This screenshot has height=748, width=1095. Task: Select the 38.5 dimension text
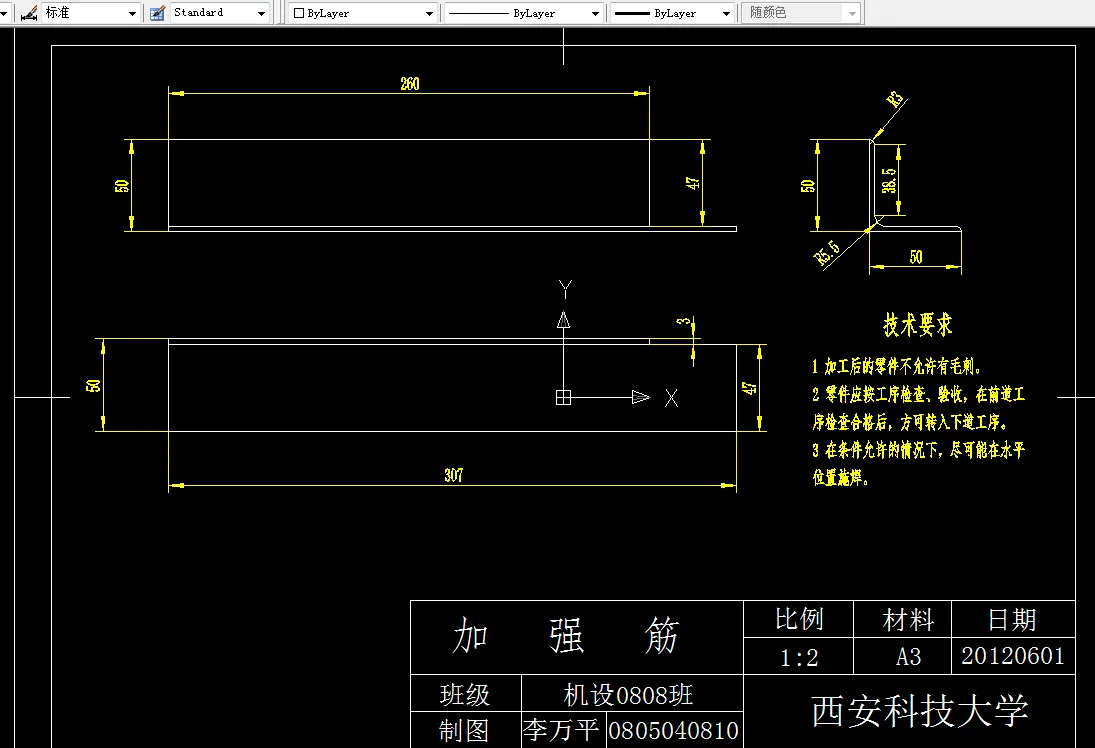click(888, 180)
